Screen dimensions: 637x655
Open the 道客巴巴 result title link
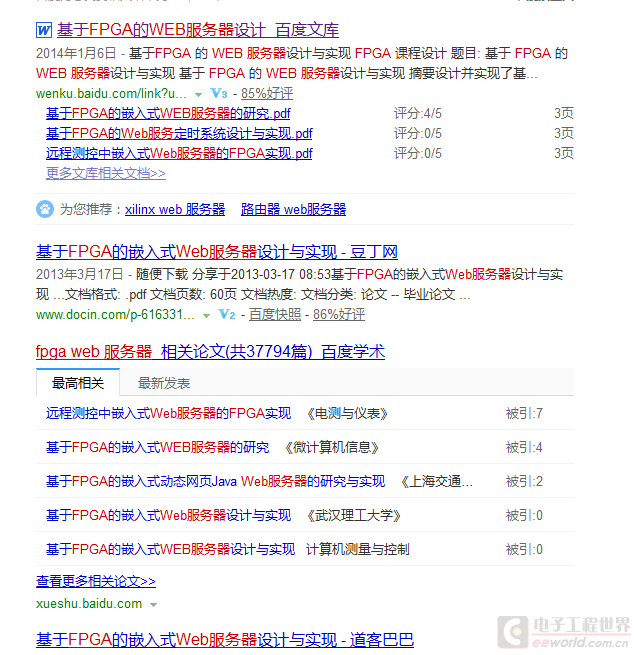(x=225, y=640)
